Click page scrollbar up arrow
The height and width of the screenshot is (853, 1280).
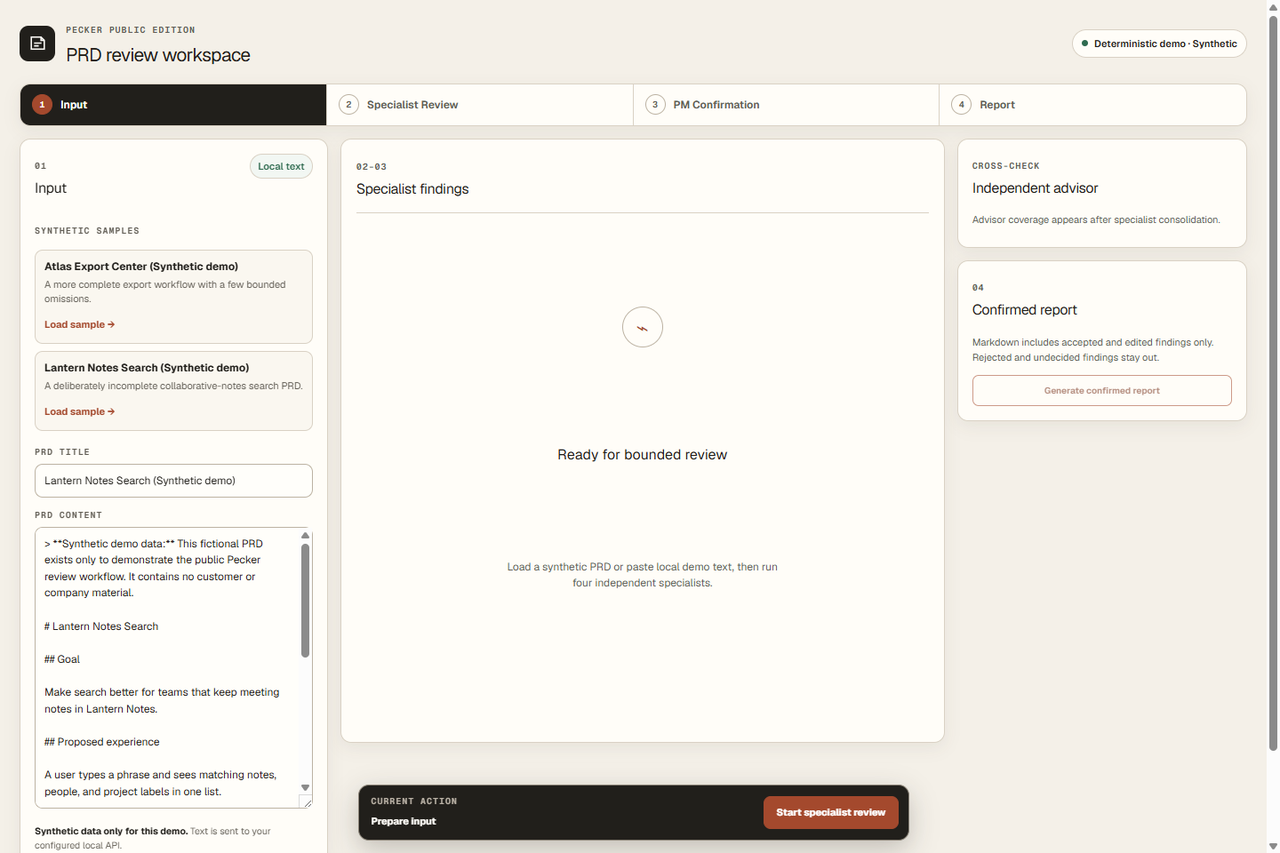[1273, 7]
